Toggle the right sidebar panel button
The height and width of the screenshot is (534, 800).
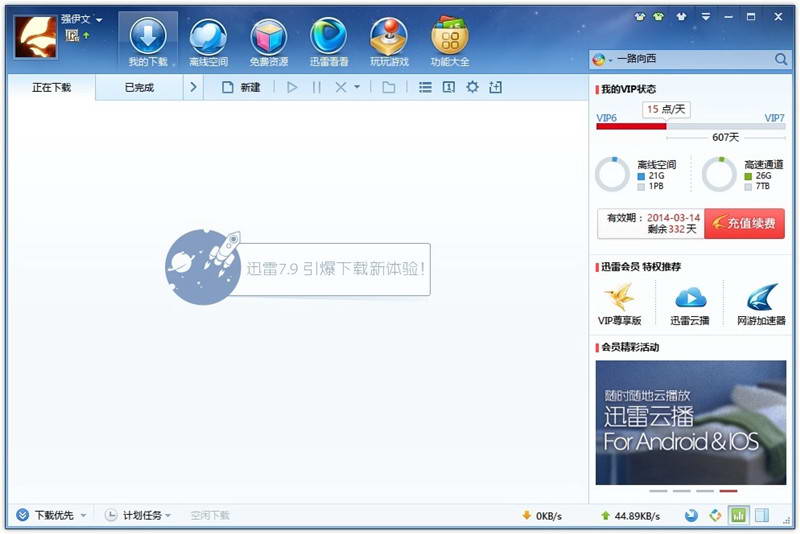point(762,515)
